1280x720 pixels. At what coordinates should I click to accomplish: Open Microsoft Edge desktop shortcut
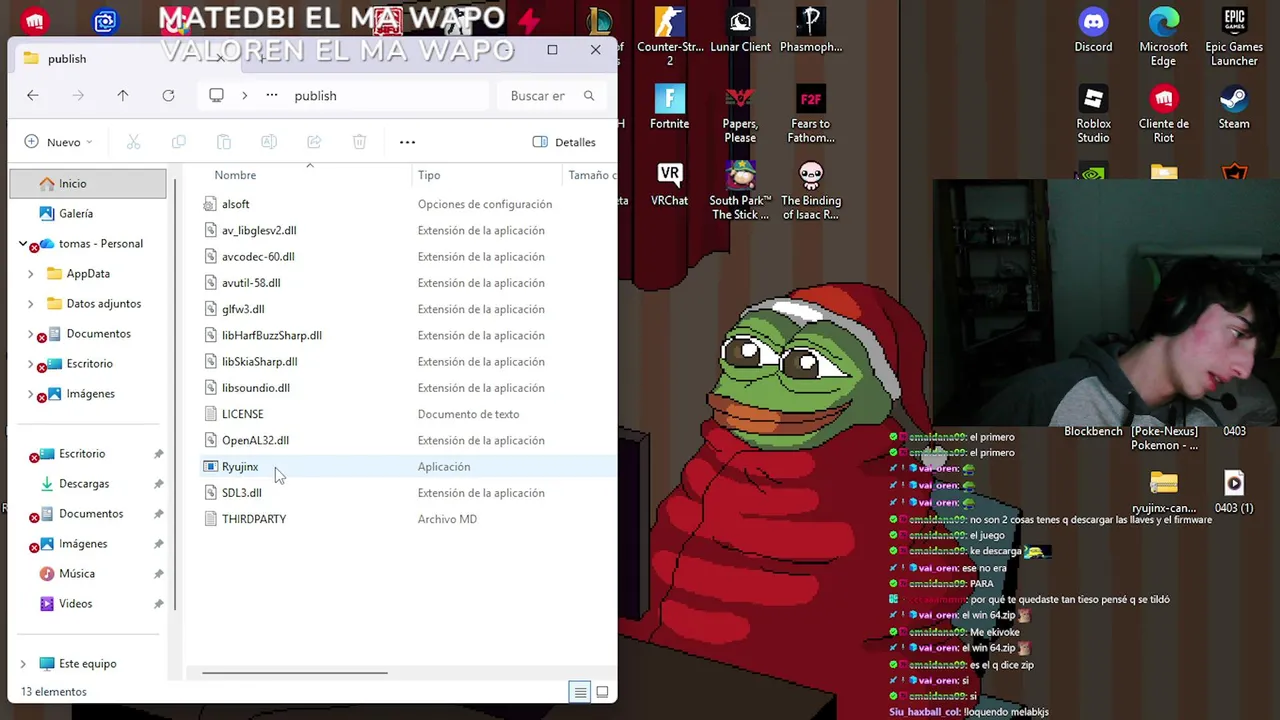(1163, 37)
